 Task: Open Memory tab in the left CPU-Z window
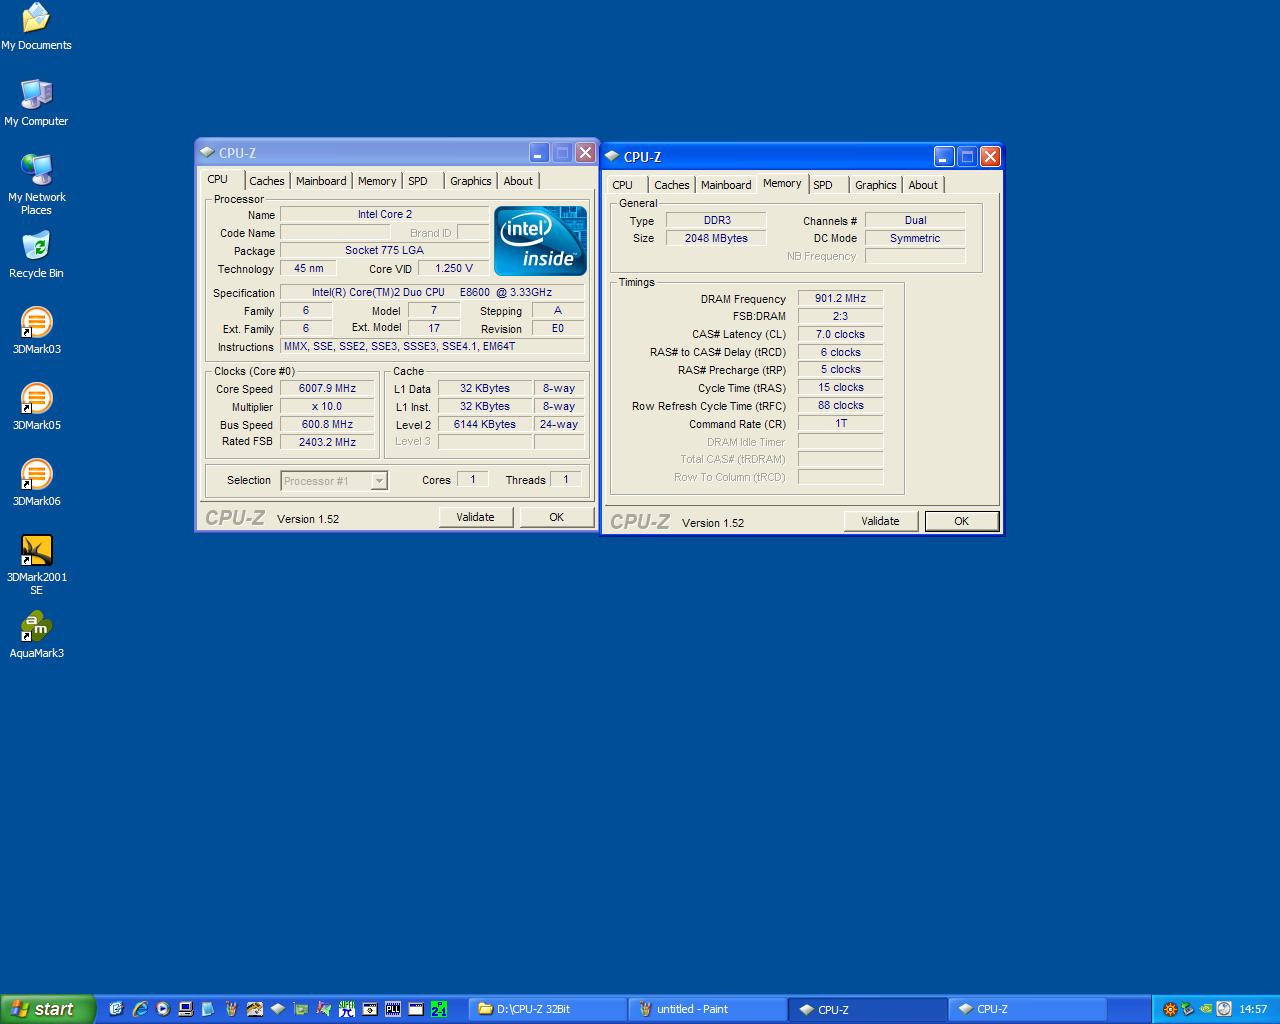pos(377,181)
